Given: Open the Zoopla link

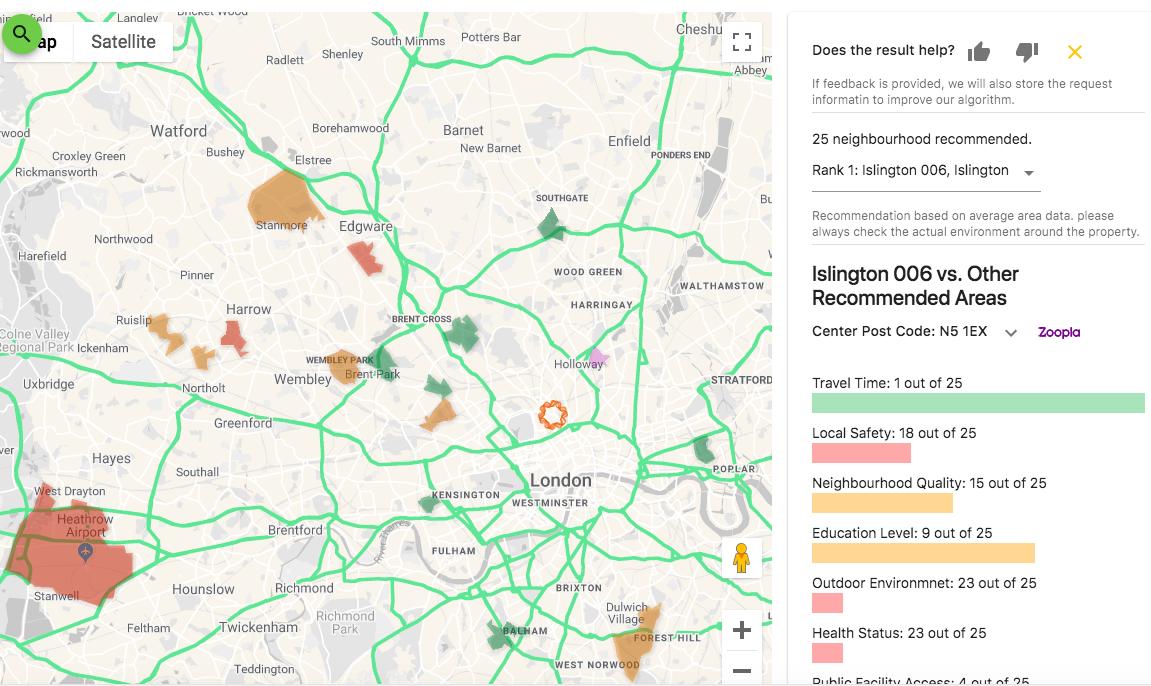Looking at the screenshot, I should tap(1058, 331).
